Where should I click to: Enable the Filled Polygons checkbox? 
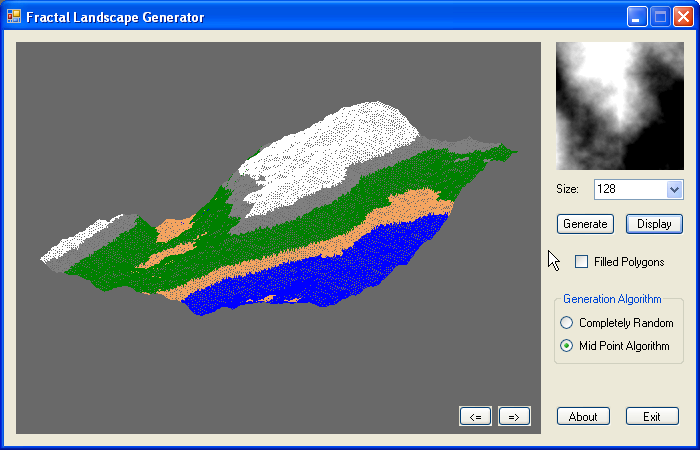point(581,262)
